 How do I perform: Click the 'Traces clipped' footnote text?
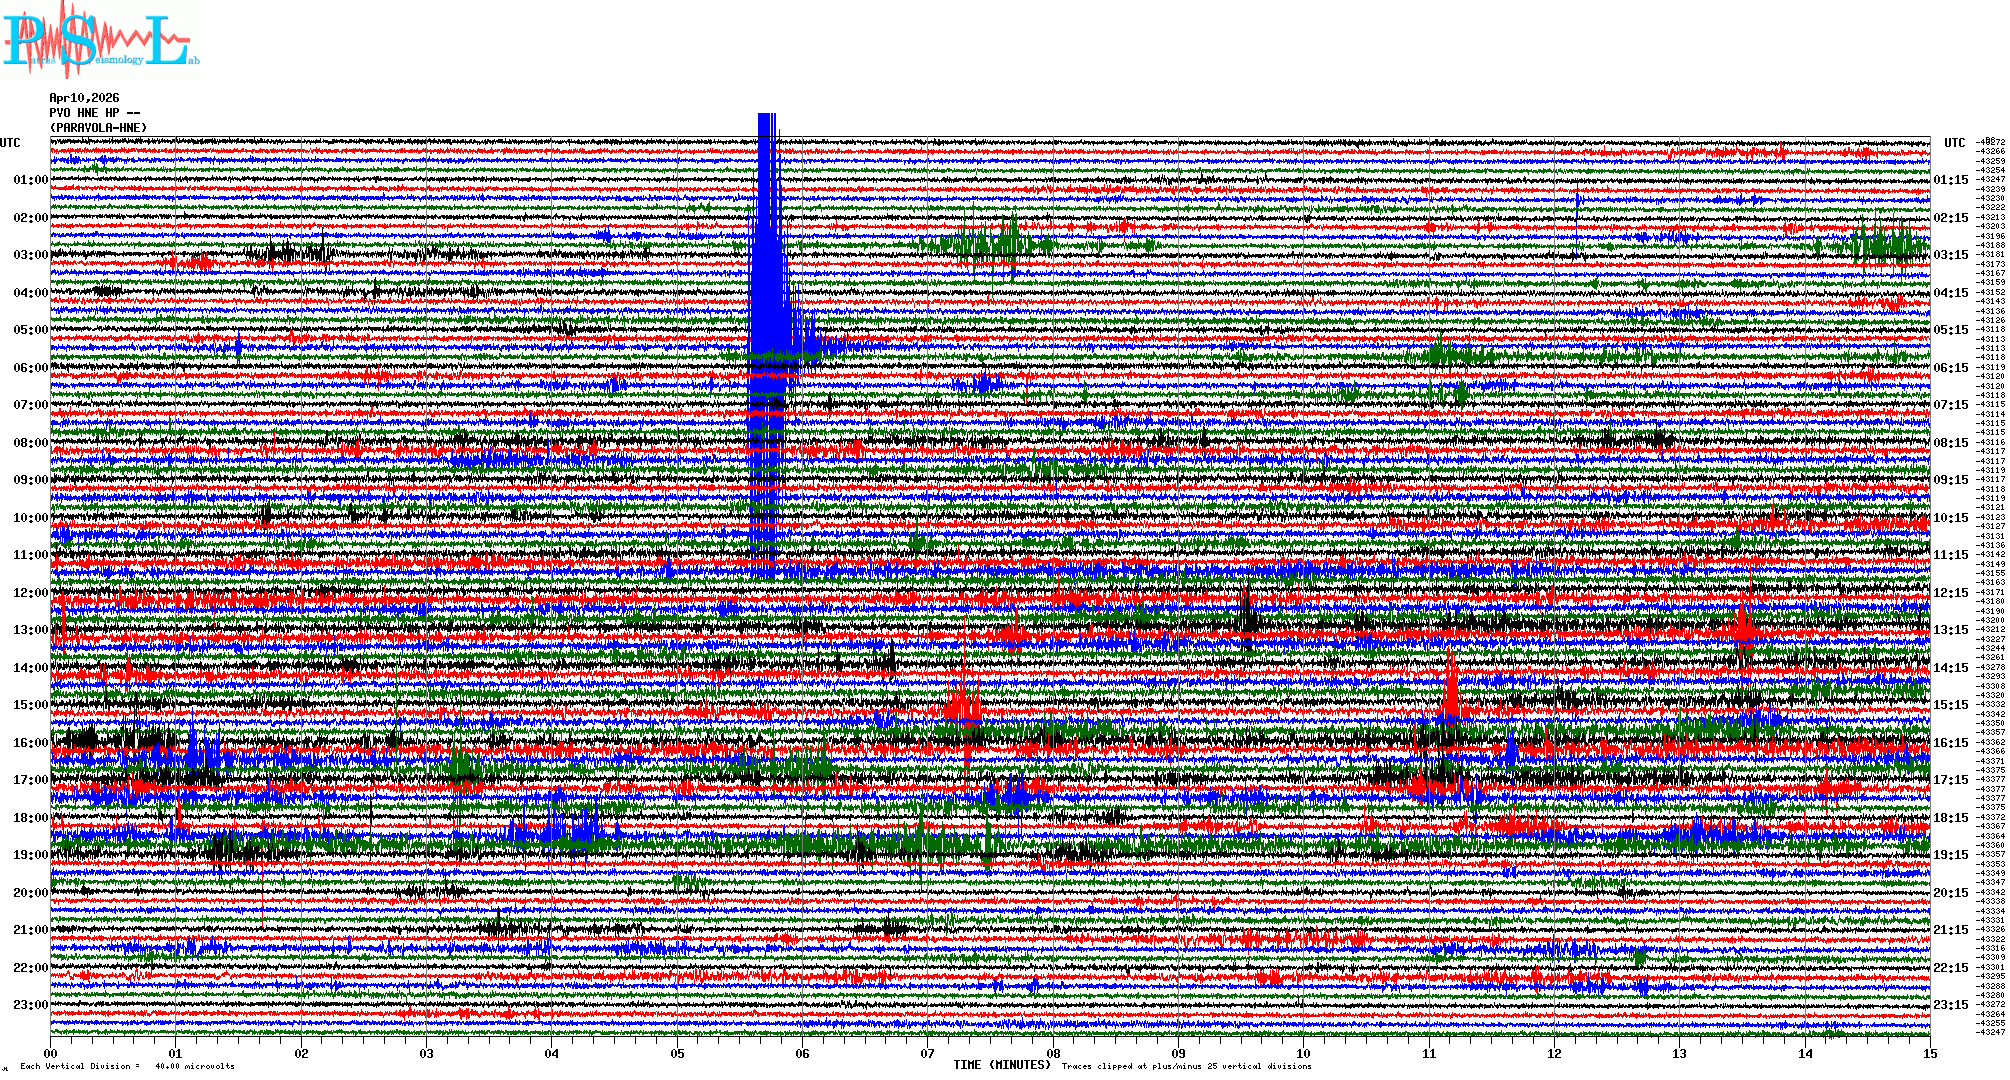[1186, 1066]
